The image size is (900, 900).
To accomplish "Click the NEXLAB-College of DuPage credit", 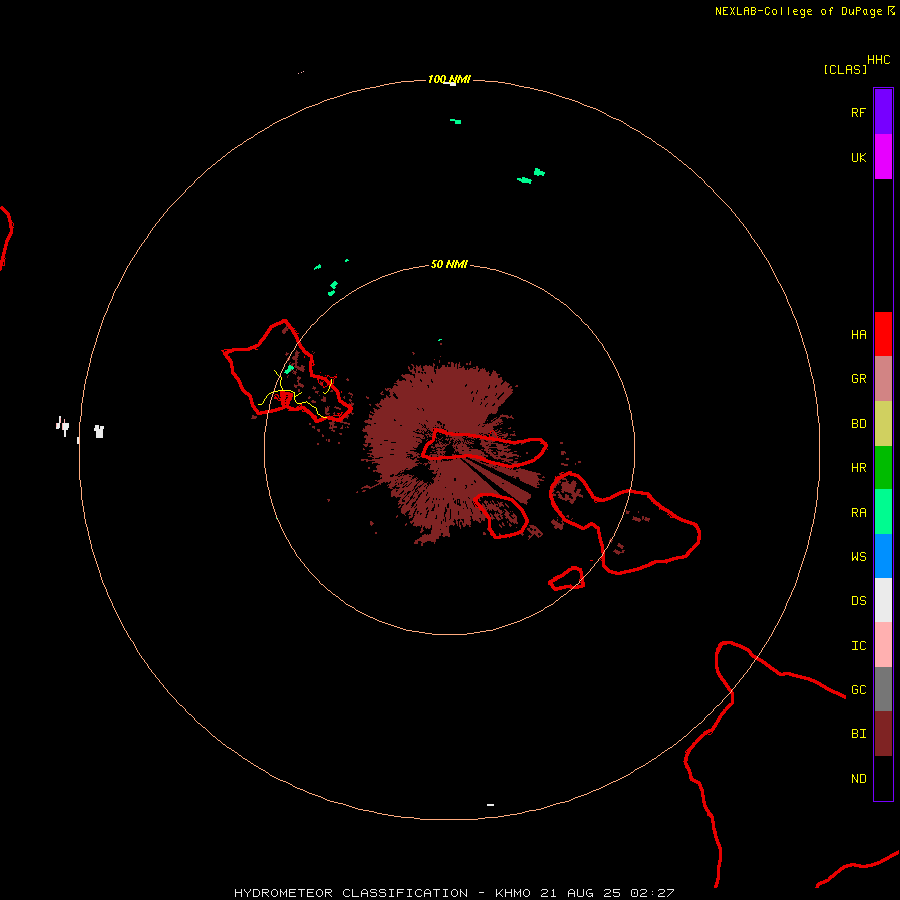I will pos(805,11).
